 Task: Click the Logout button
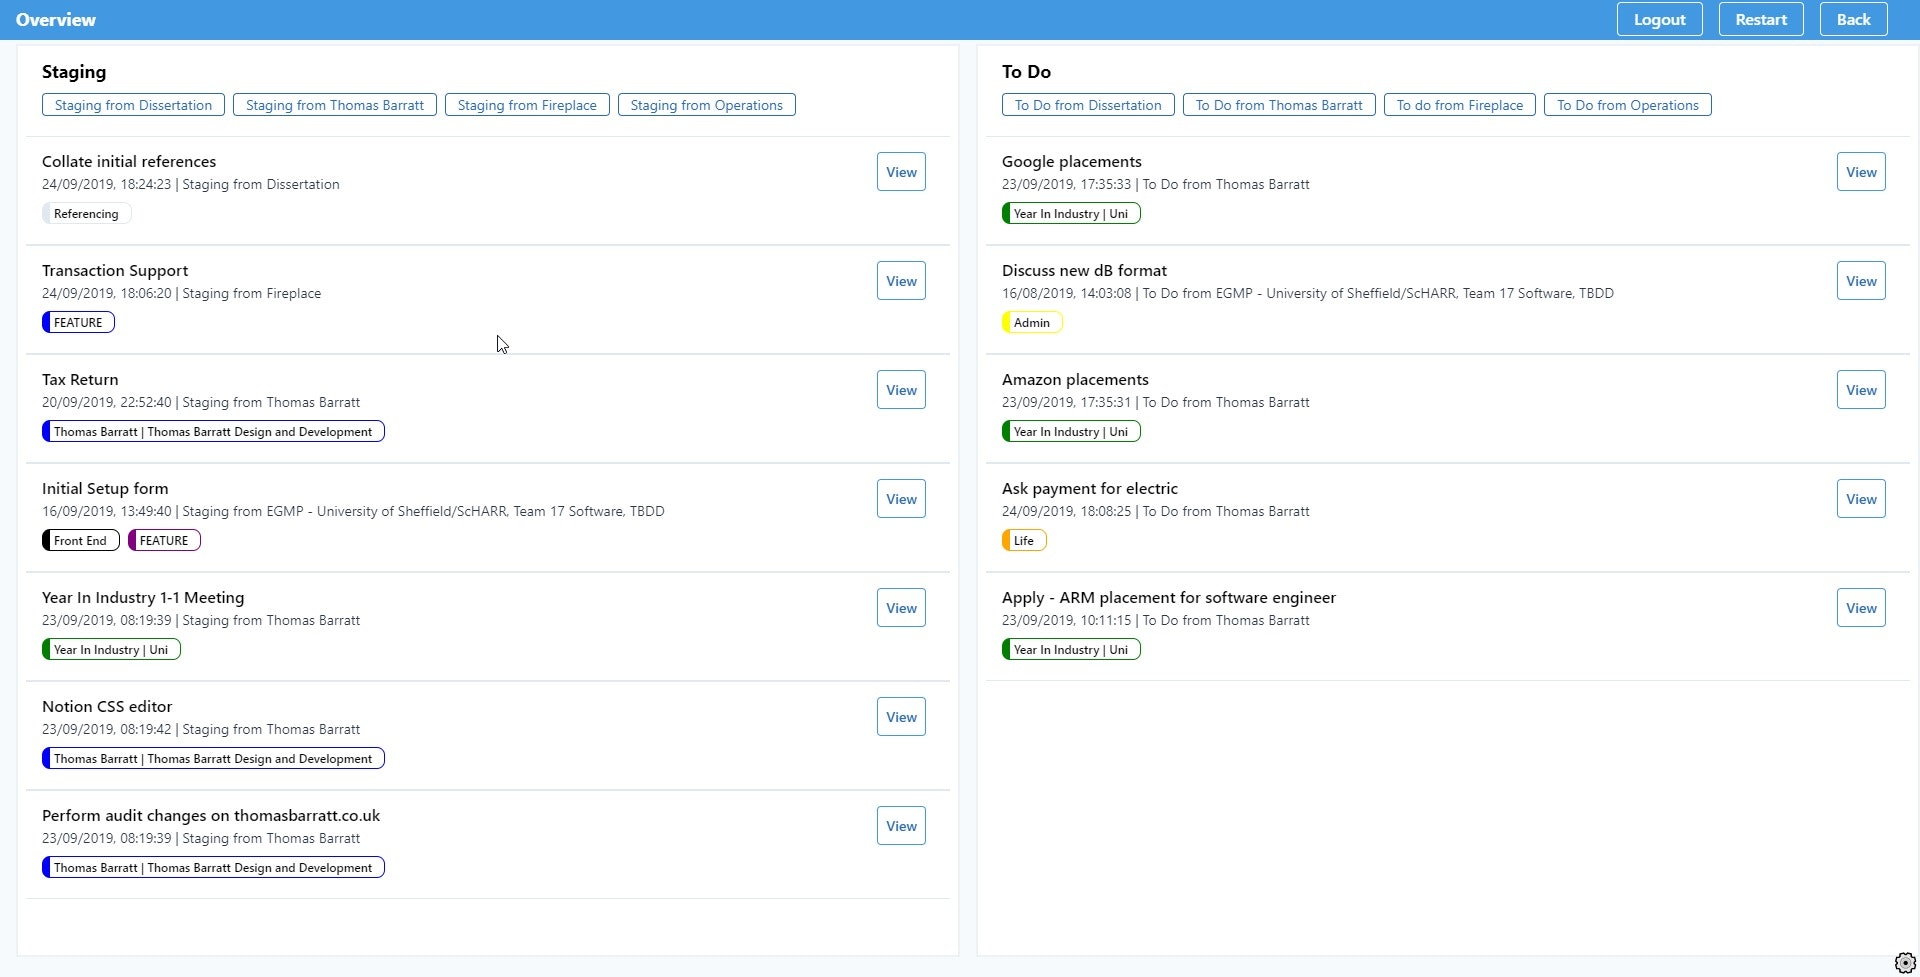pyautogui.click(x=1660, y=20)
